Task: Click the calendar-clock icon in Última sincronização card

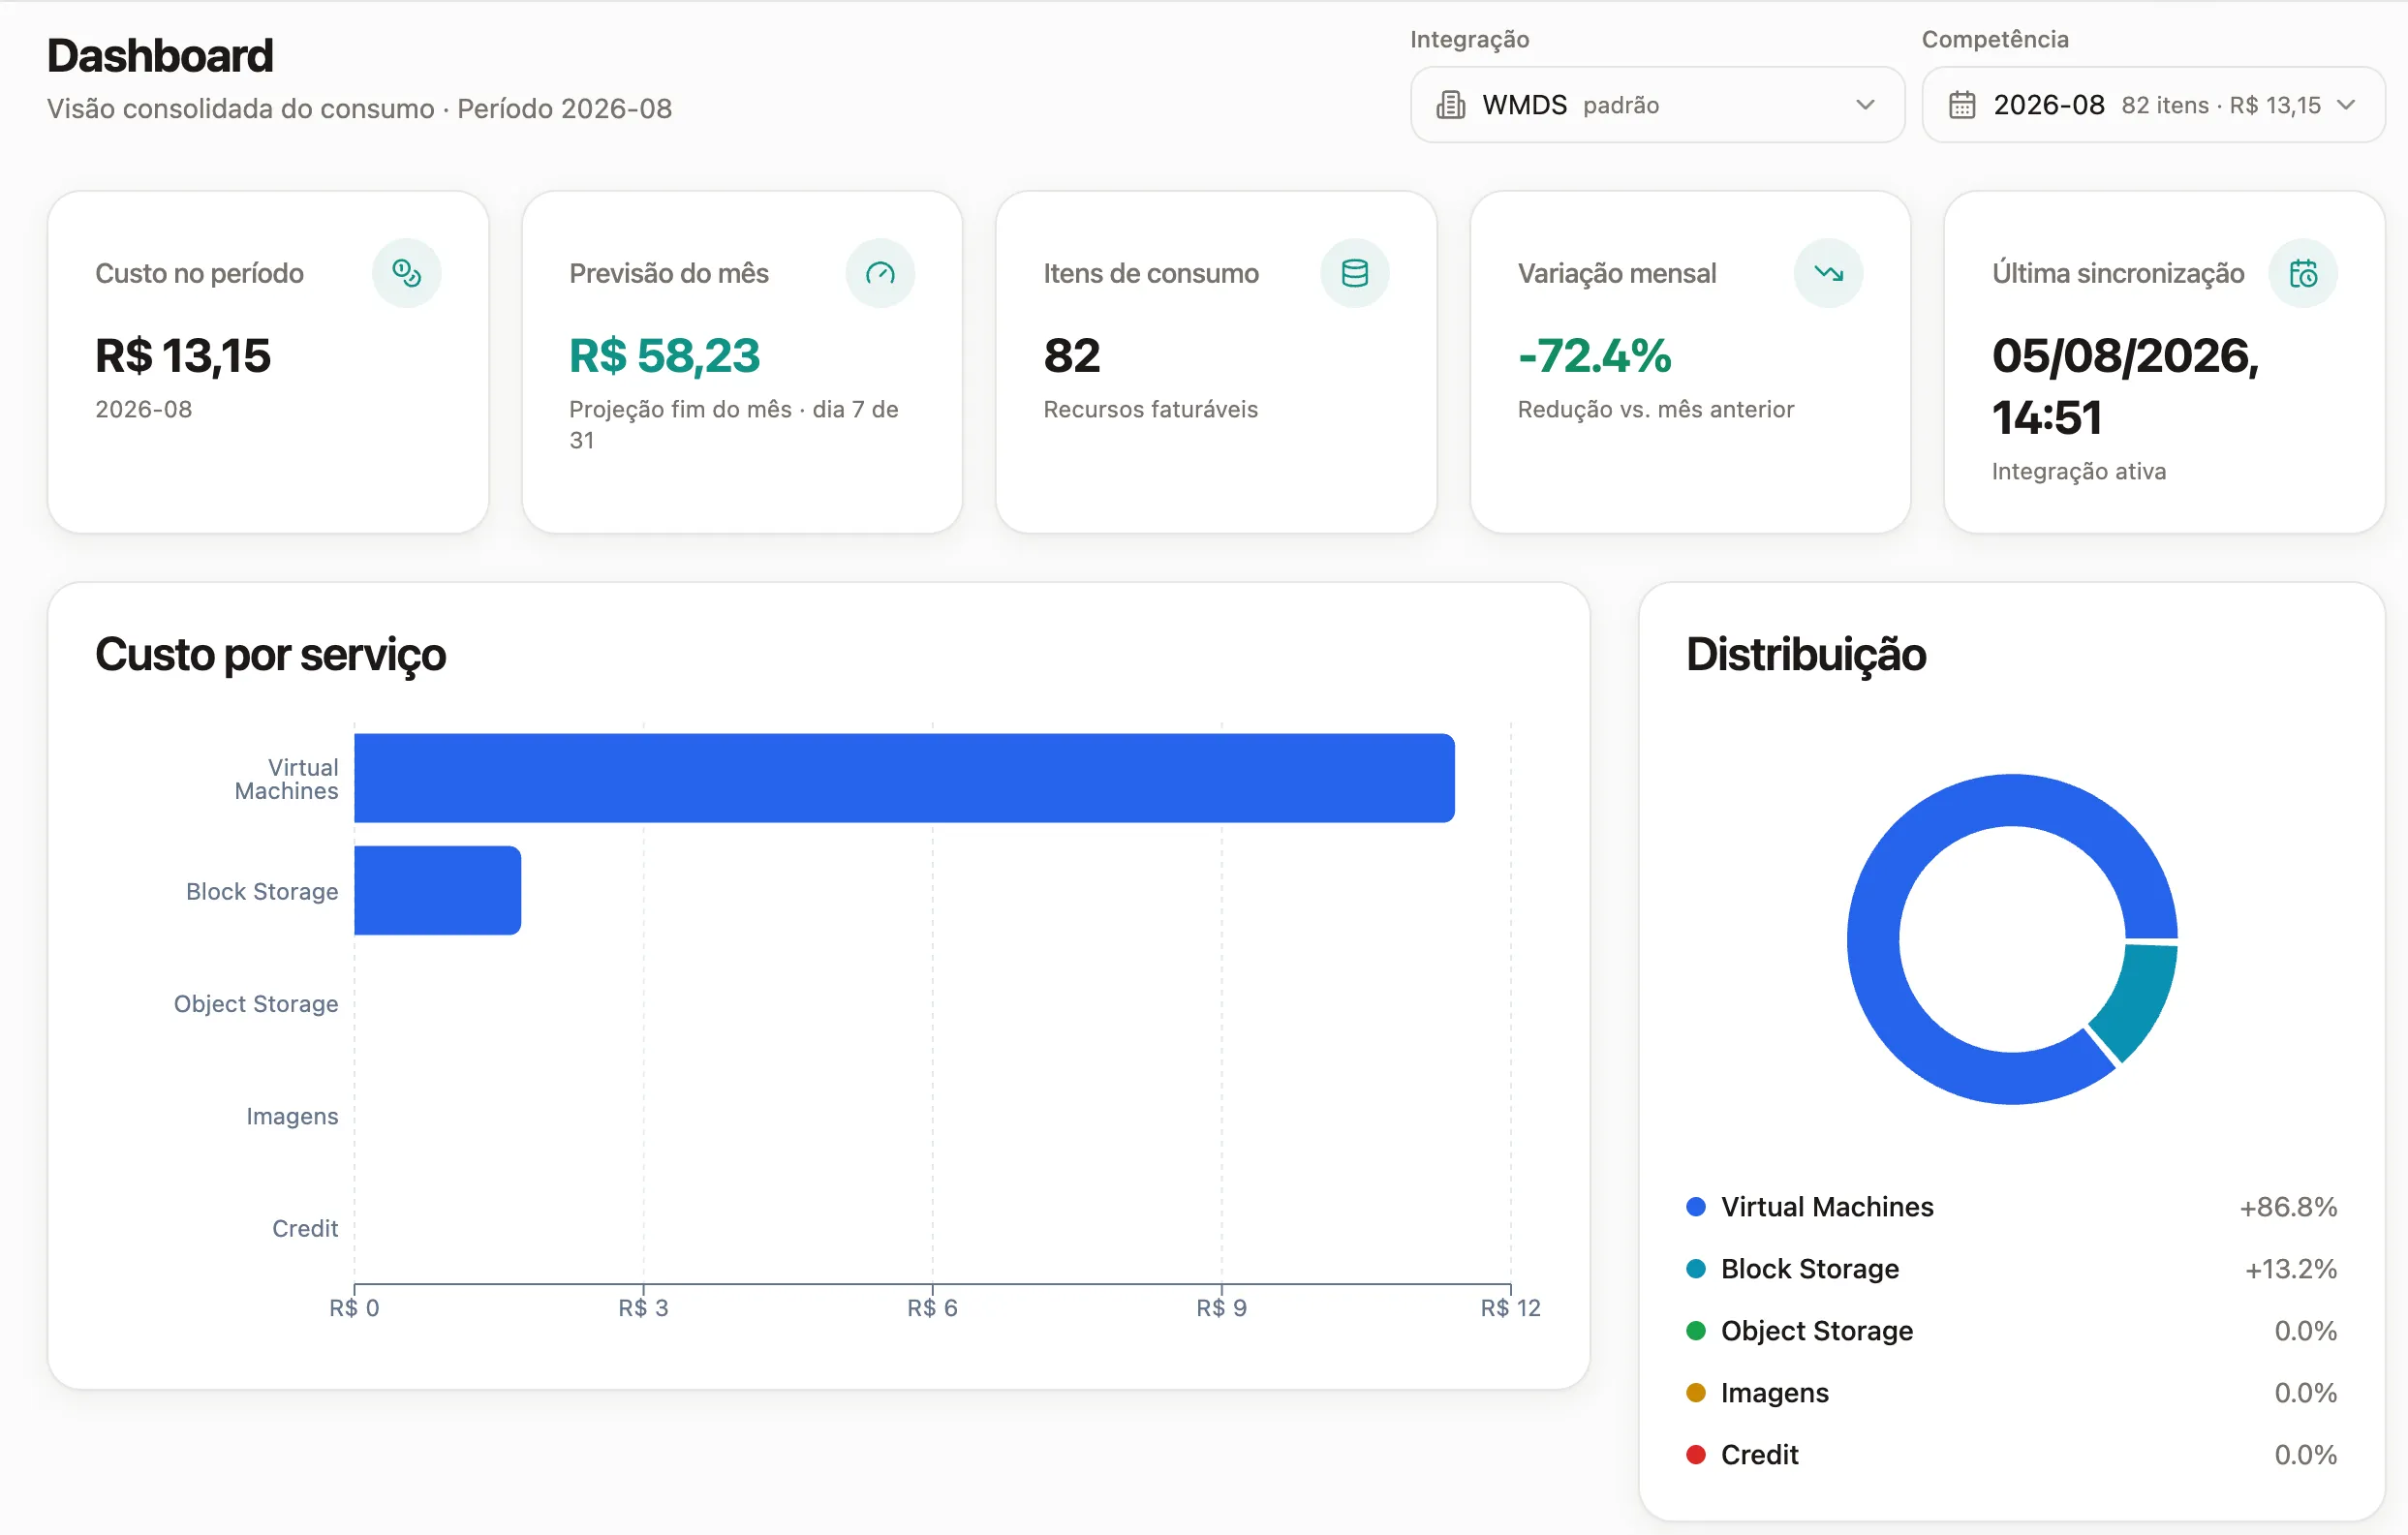Action: coord(2303,273)
